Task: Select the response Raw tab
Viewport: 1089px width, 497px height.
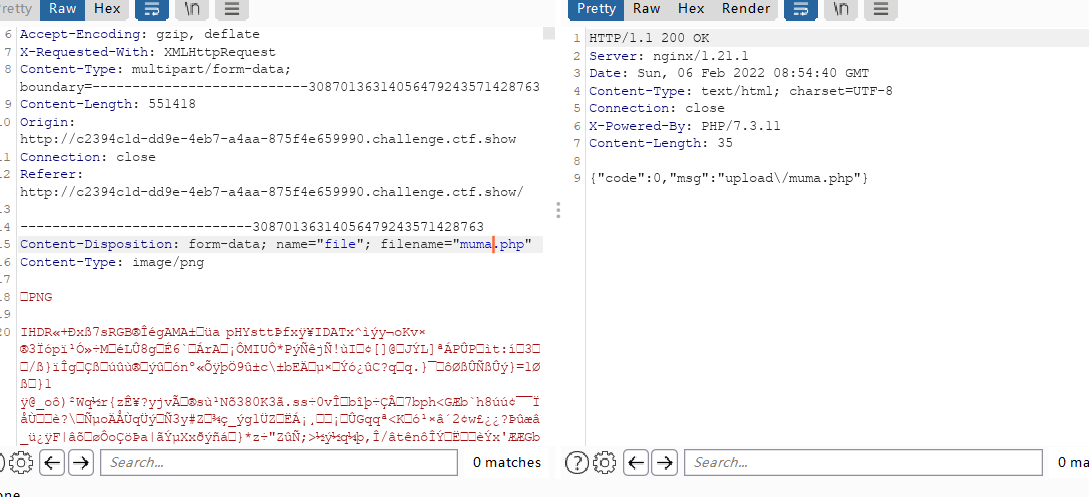Action: (647, 9)
